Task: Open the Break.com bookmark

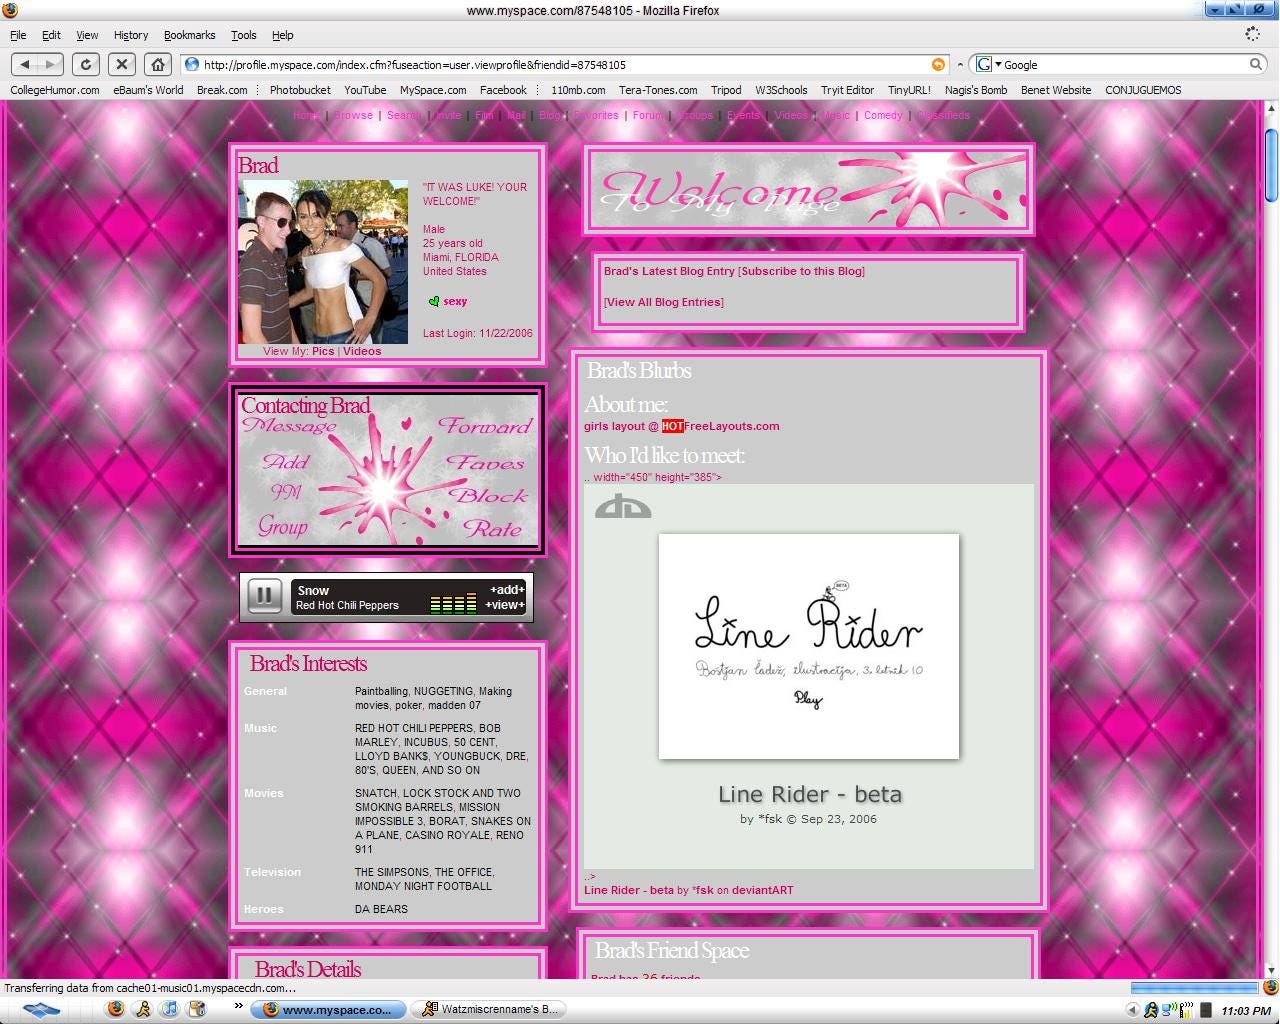Action: click(x=222, y=90)
